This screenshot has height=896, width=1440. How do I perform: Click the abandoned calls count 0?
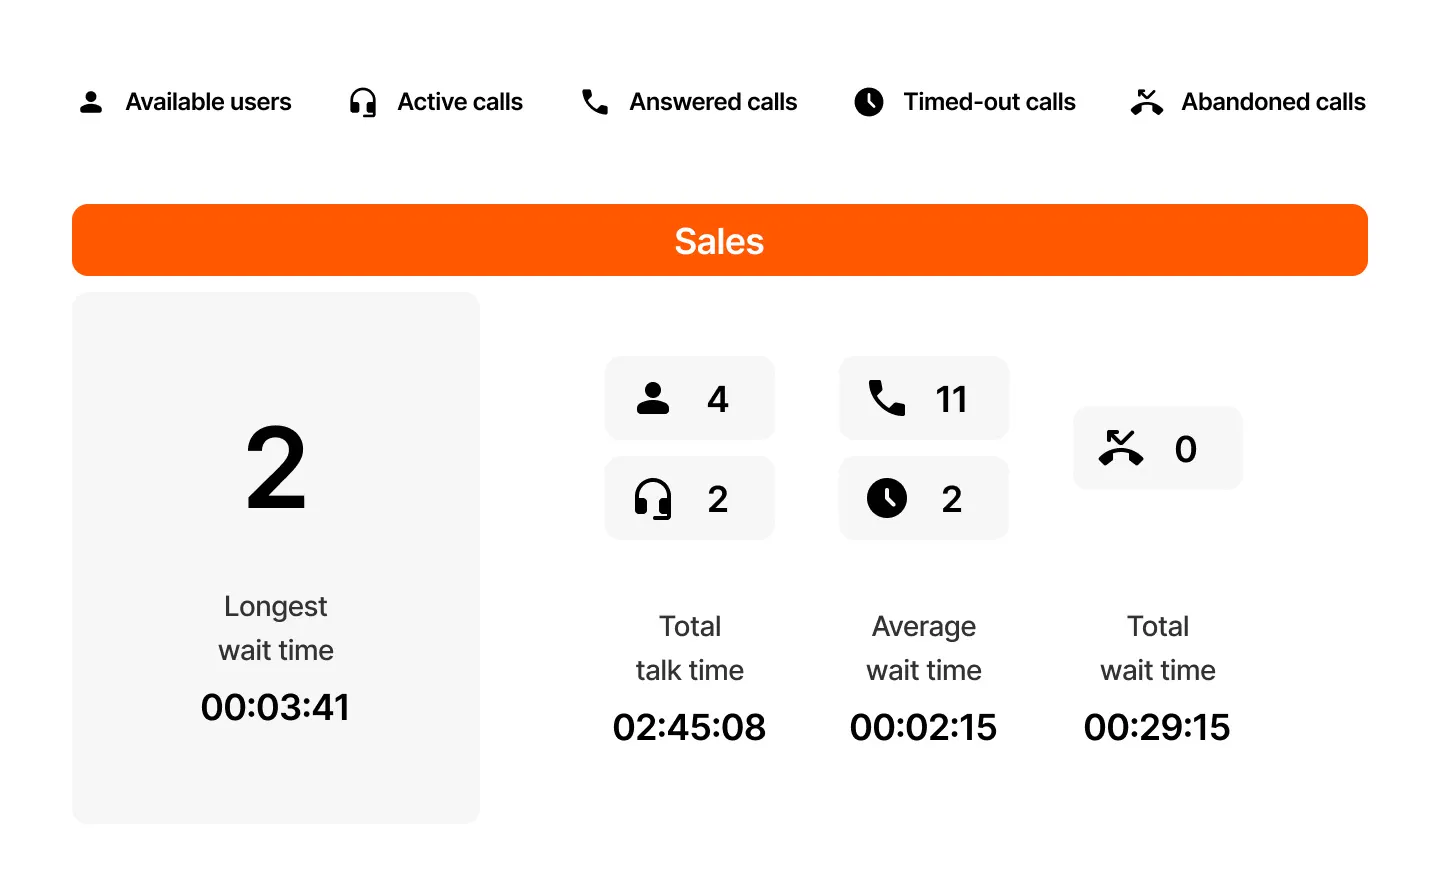[1186, 449]
